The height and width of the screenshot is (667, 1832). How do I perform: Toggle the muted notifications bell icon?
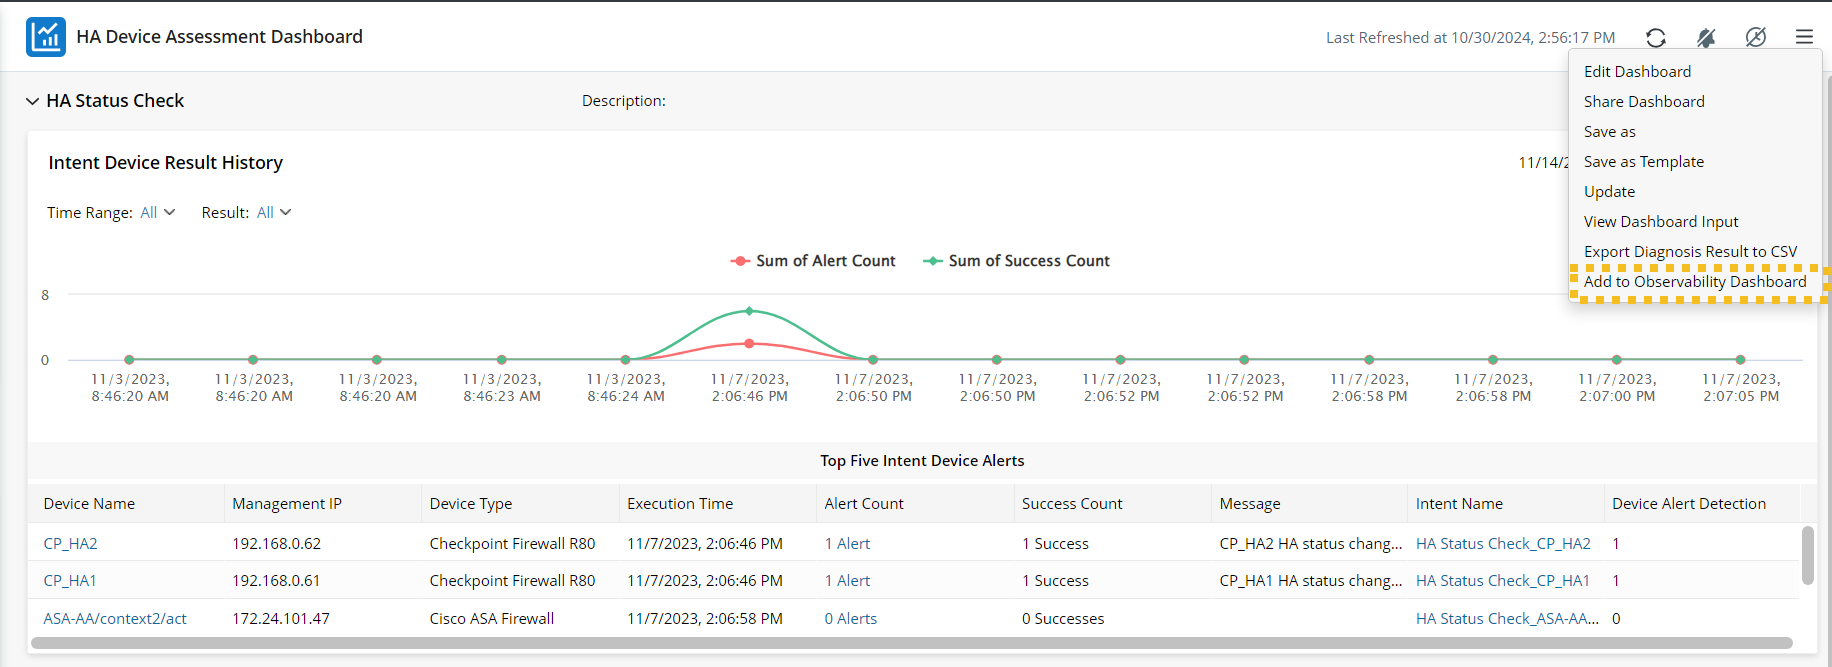[x=1706, y=38]
